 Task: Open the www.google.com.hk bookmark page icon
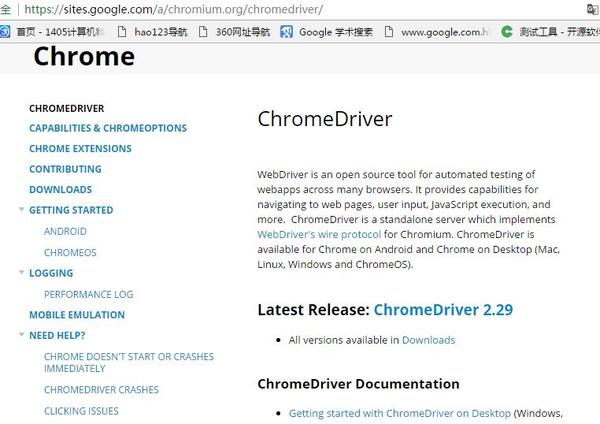388,32
